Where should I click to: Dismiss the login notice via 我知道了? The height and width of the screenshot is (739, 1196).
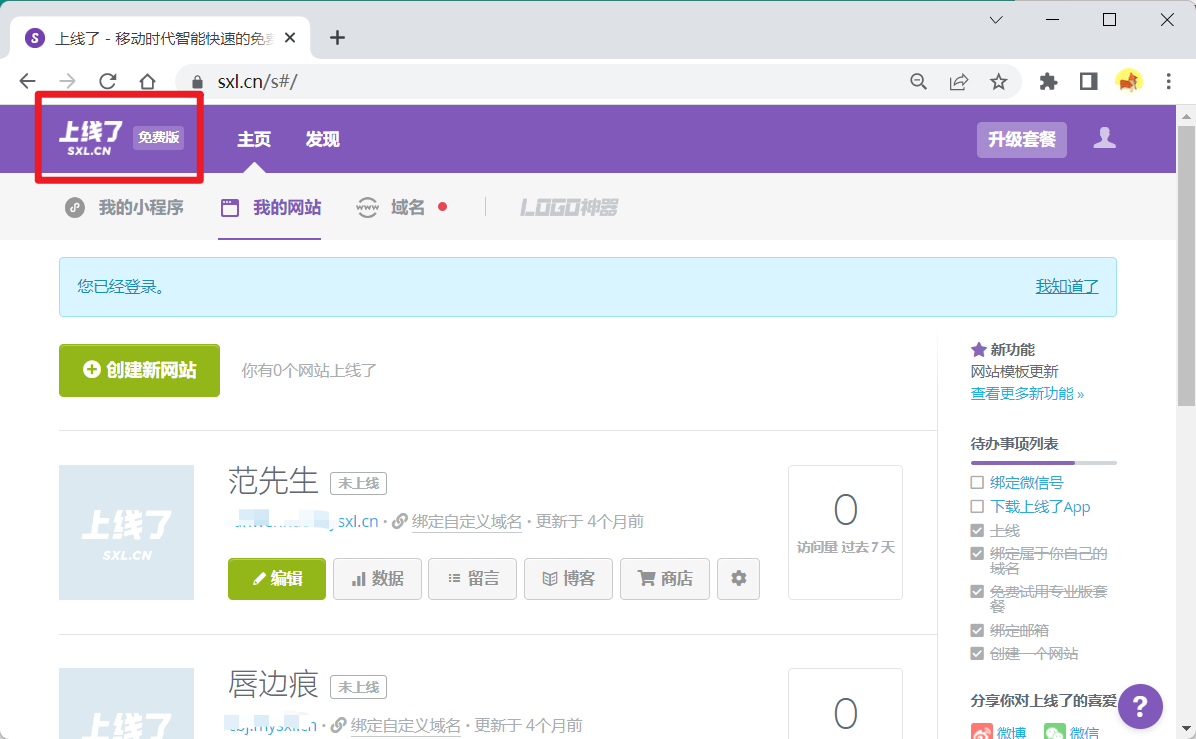(x=1067, y=287)
